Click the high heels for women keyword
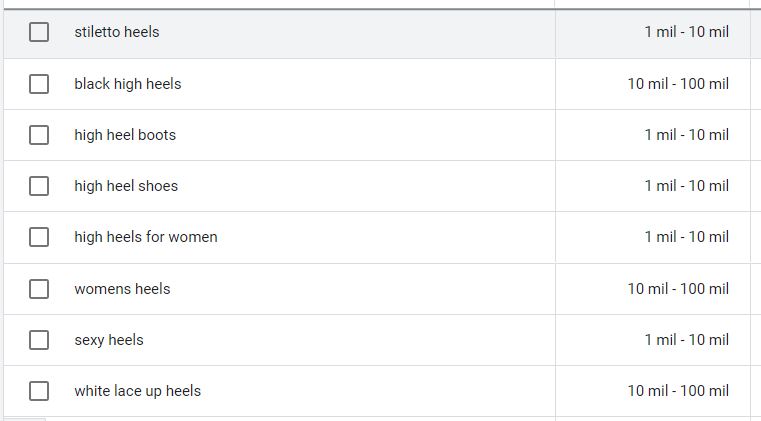The width and height of the screenshot is (761, 421). (146, 237)
